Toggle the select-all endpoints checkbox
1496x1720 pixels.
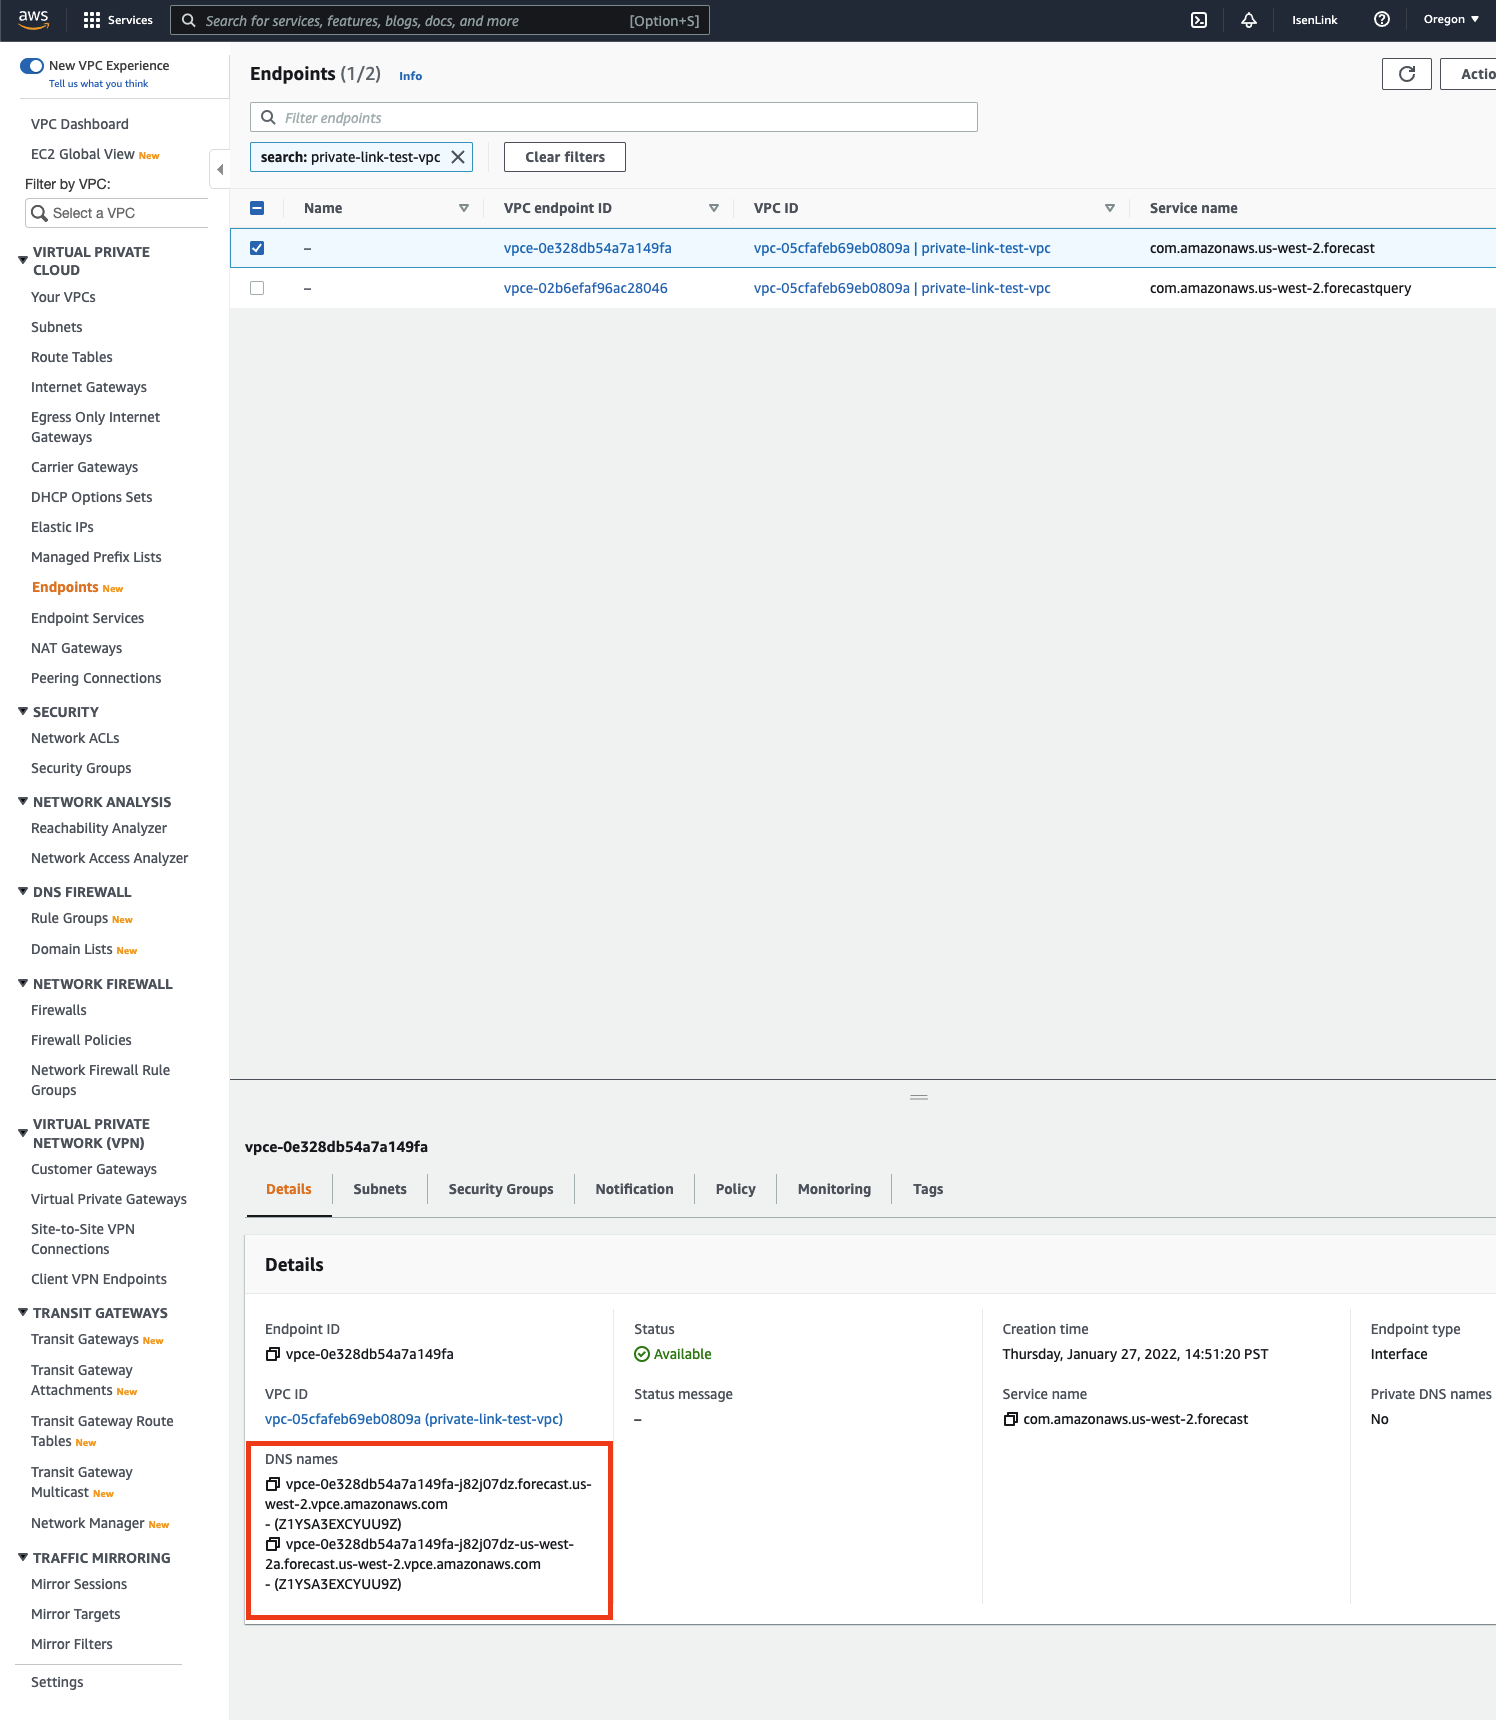(x=257, y=208)
